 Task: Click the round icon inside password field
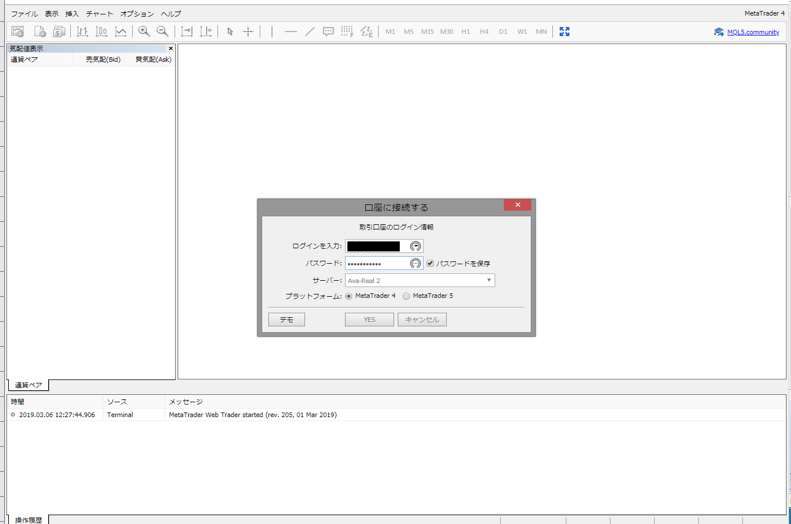coord(415,263)
